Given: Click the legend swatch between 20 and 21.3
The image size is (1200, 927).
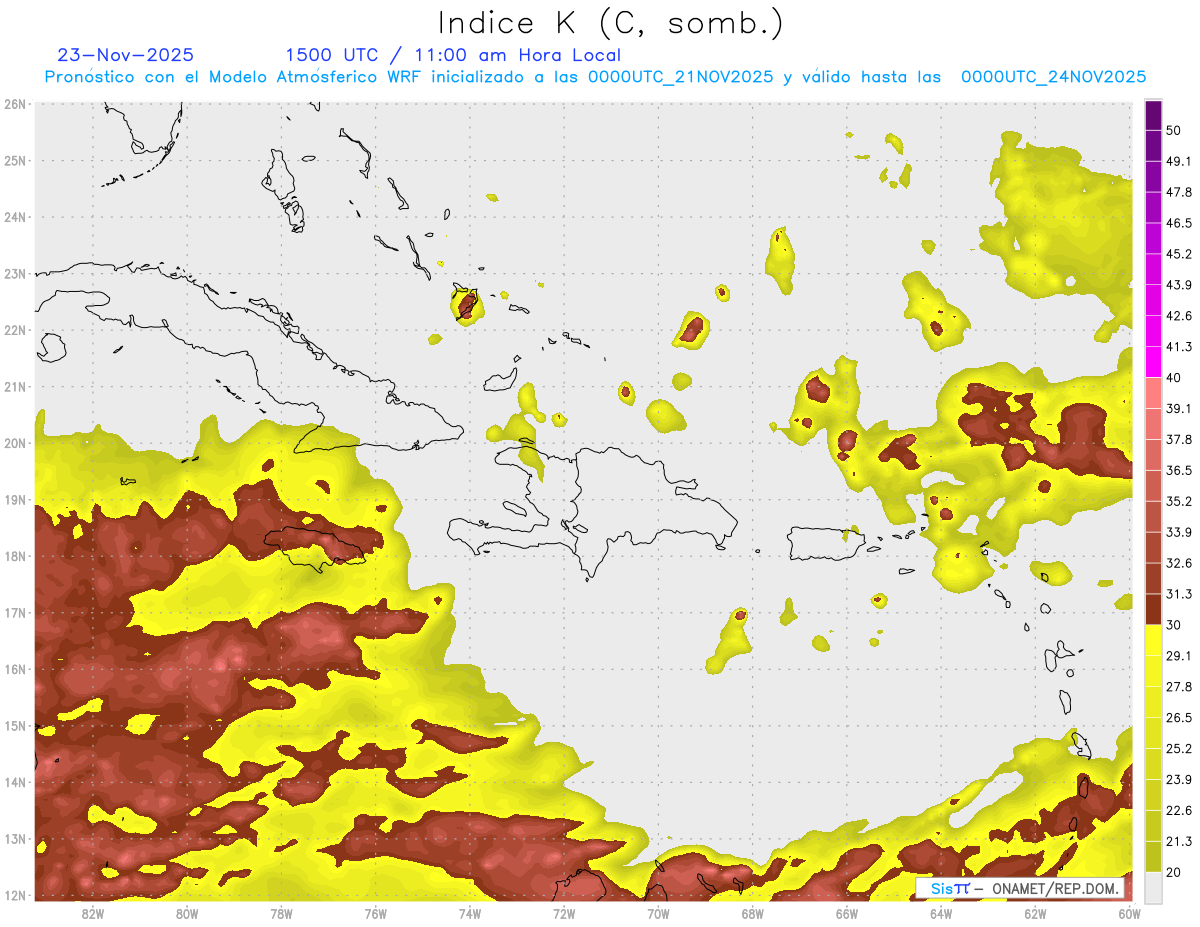Looking at the screenshot, I should [x=1153, y=856].
